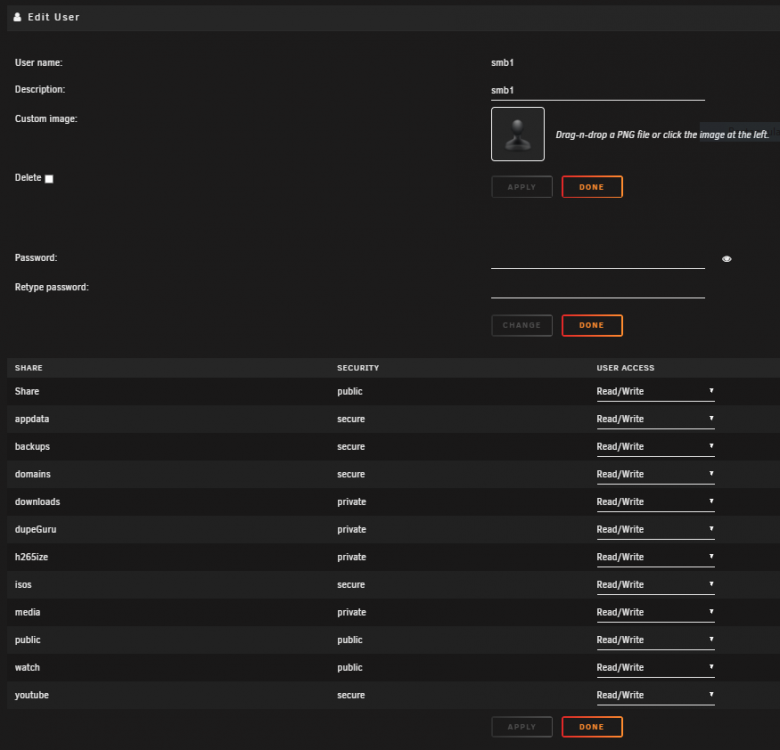The width and height of the screenshot is (780, 750).
Task: Open user access dropdown for media
Action: [x=655, y=612]
